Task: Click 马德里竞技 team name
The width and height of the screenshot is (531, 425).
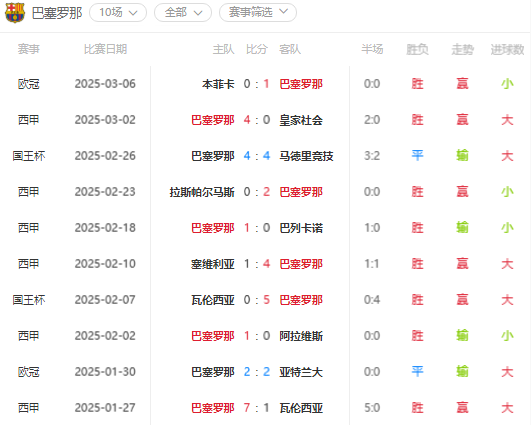Action: point(306,156)
